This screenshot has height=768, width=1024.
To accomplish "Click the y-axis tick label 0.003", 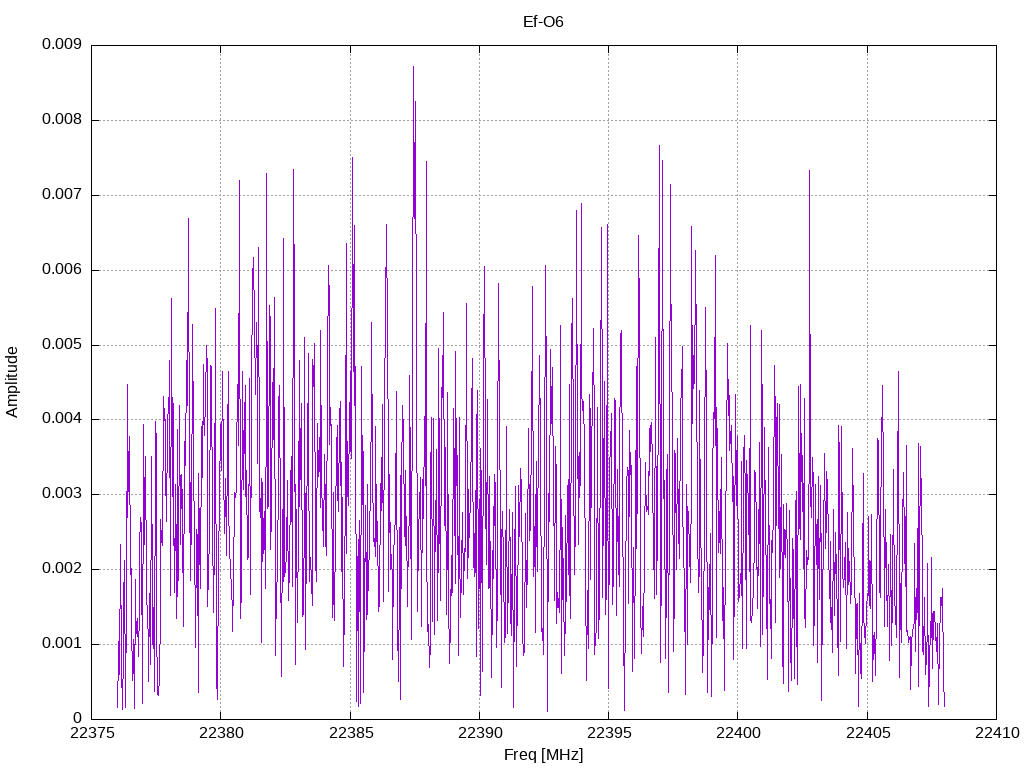I will pos(62,494).
